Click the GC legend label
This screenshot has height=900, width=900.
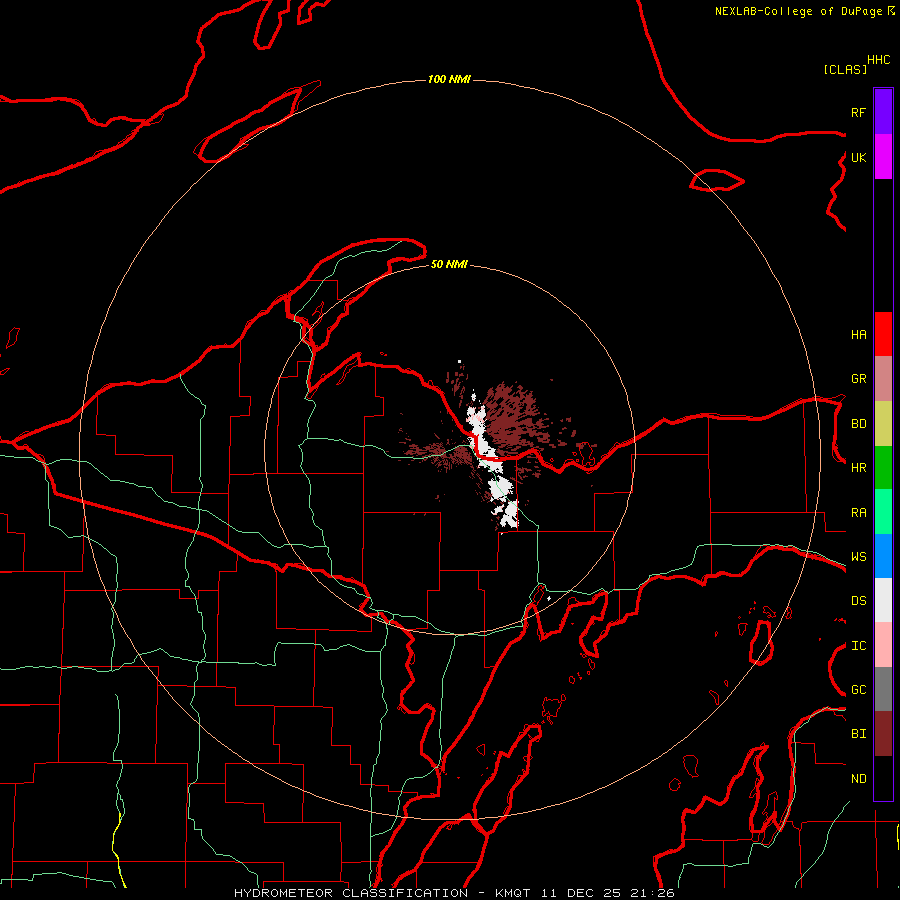(858, 689)
